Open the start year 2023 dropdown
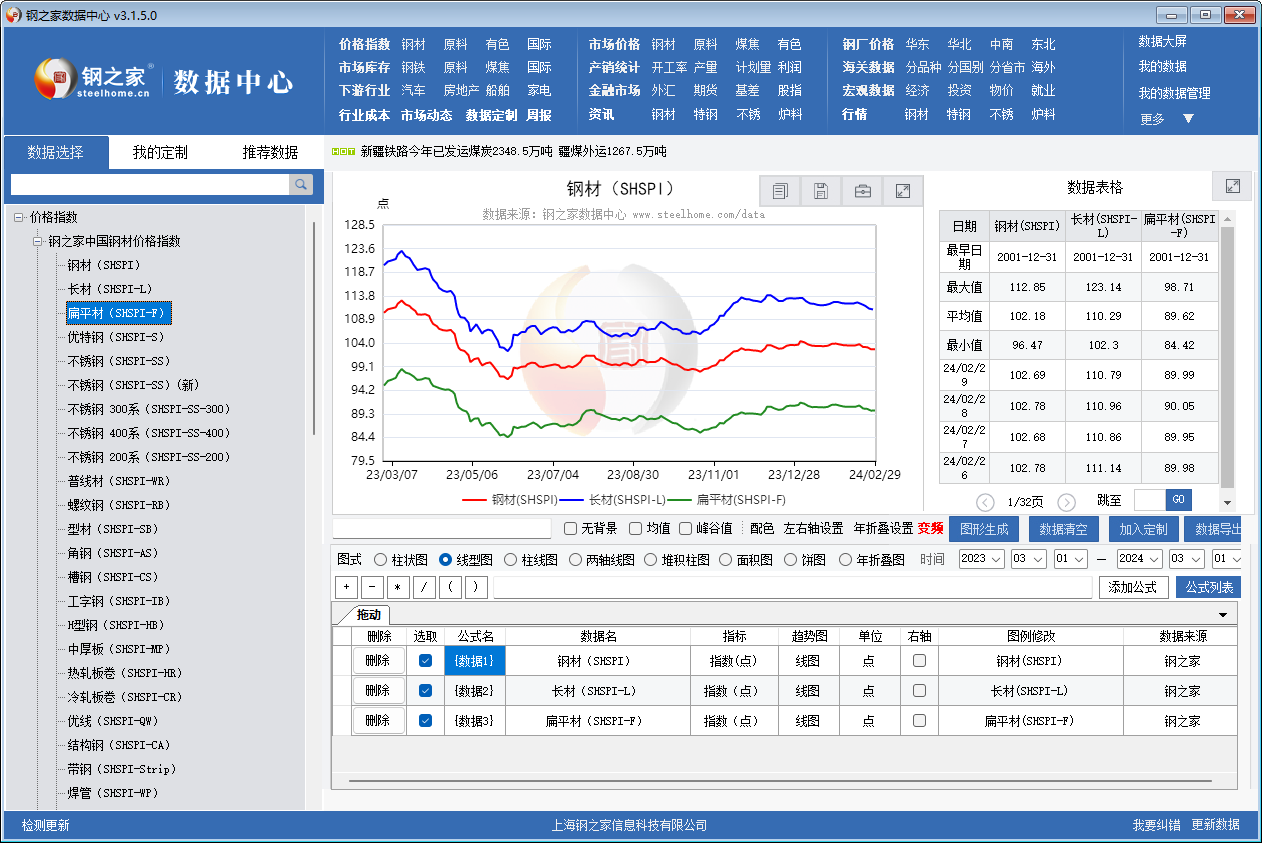The height and width of the screenshot is (843, 1262). click(982, 559)
